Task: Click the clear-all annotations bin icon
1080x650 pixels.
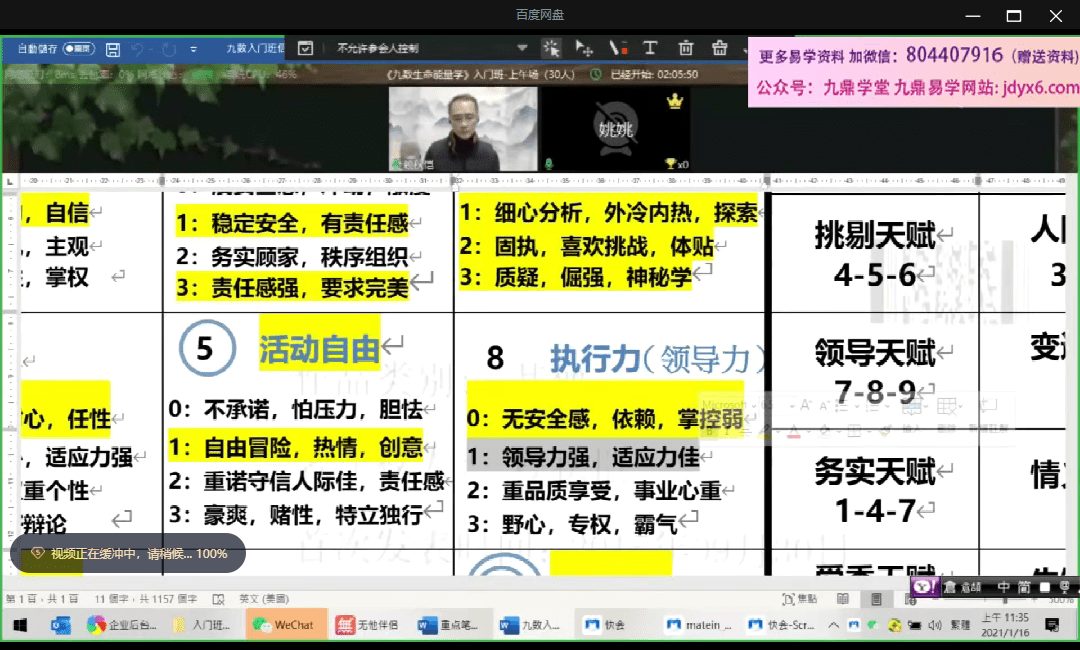Action: (x=719, y=48)
